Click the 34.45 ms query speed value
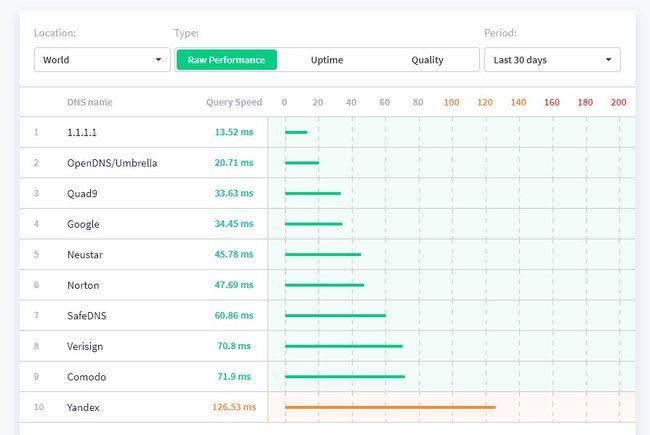The image size is (650, 435). pos(234,224)
